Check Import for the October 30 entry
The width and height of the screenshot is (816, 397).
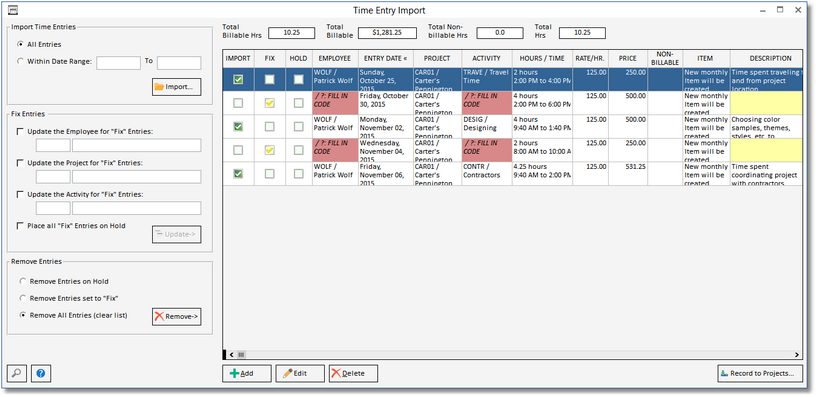(x=238, y=103)
